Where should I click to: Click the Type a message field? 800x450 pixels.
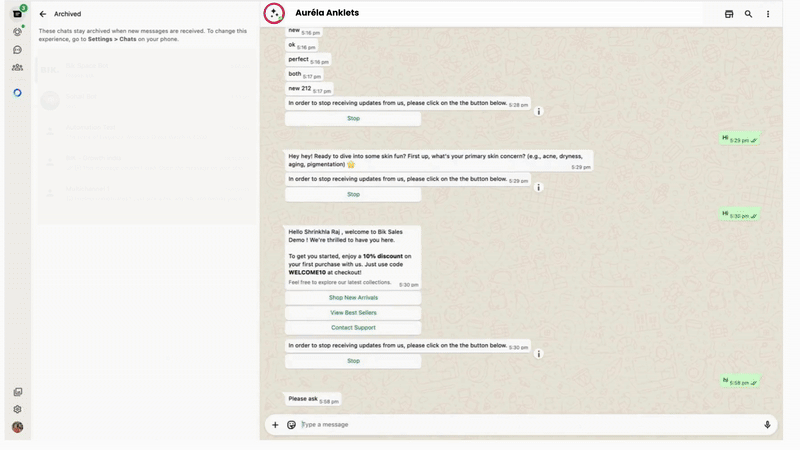[530, 424]
